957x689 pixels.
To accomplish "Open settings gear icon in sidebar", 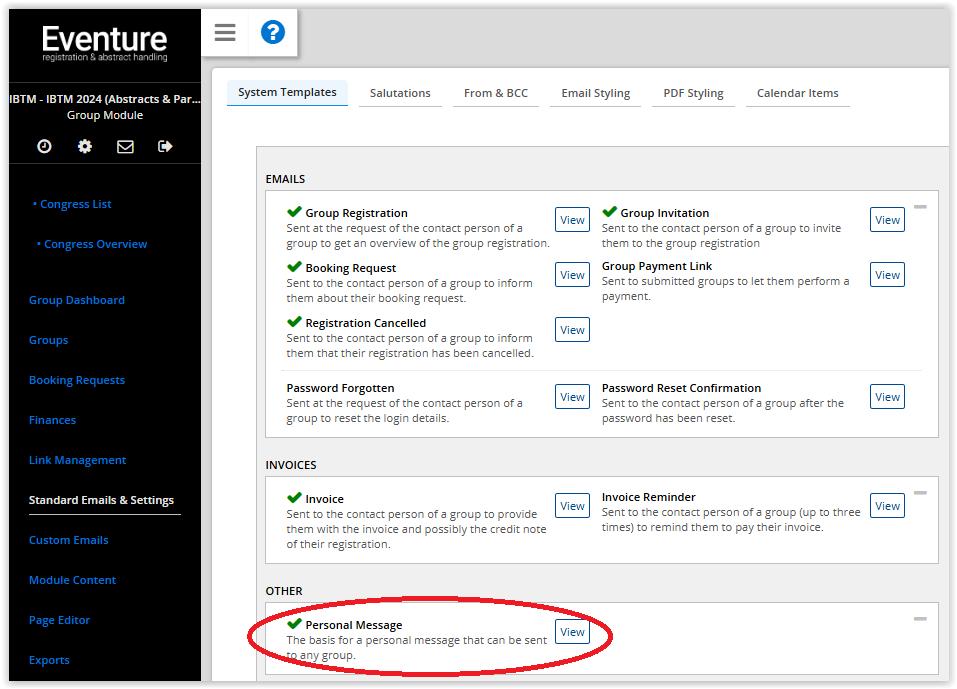I will 85,146.
